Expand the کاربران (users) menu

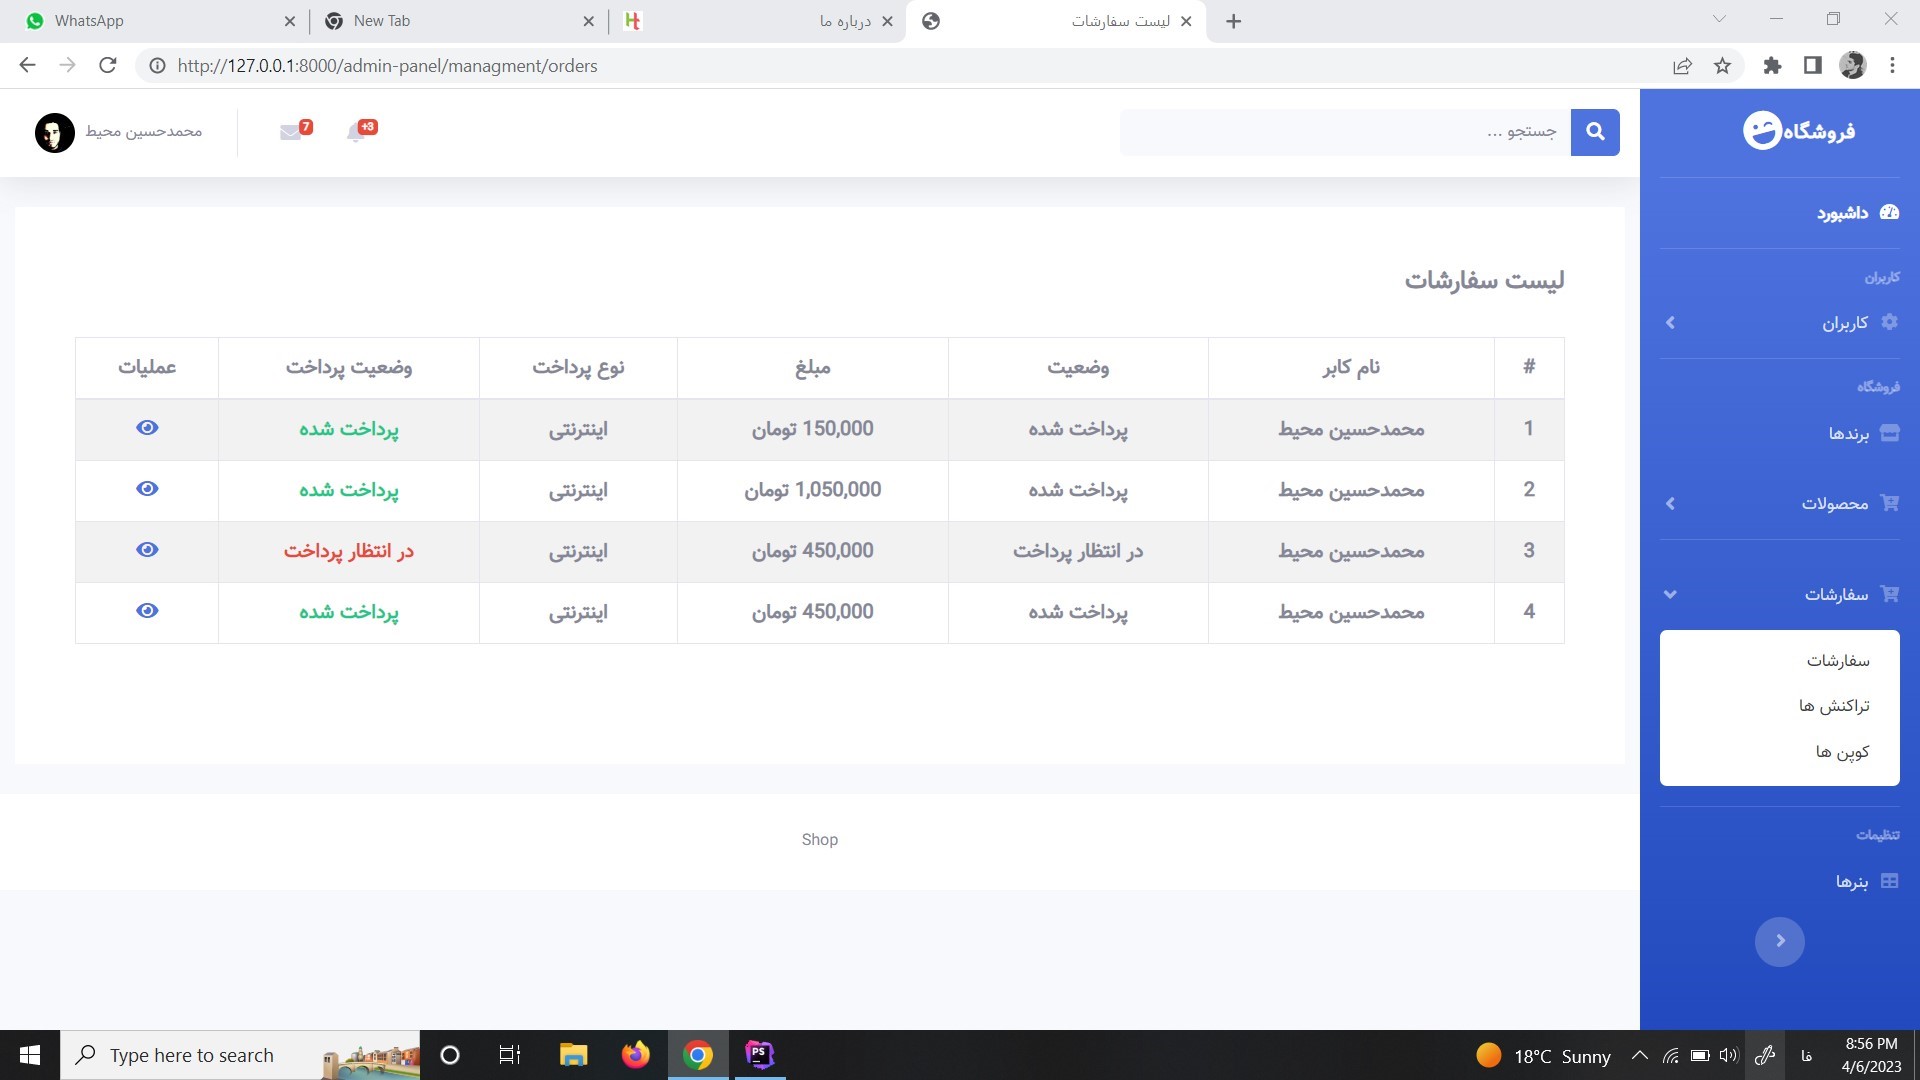coord(1850,322)
